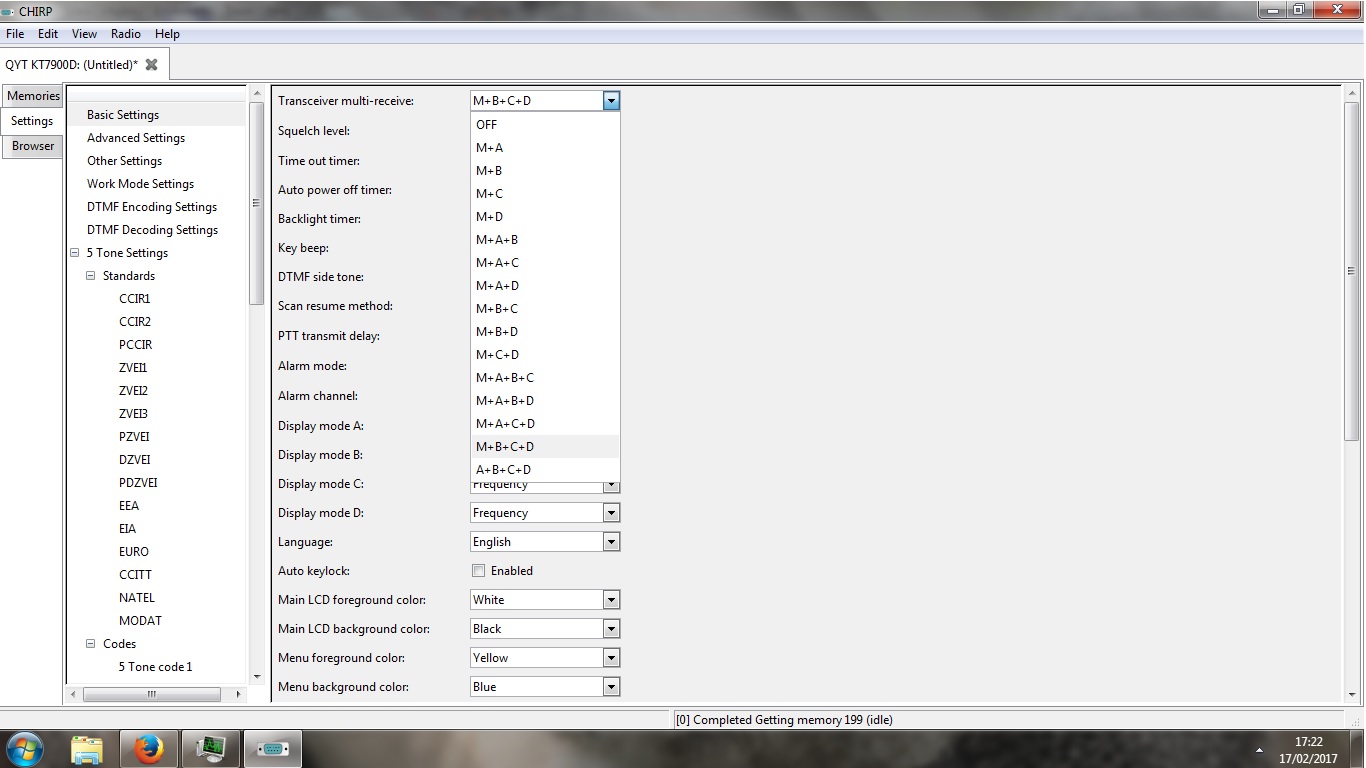The height and width of the screenshot is (768, 1366).
Task: Choose M+A+B option in list
Action: [545, 240]
